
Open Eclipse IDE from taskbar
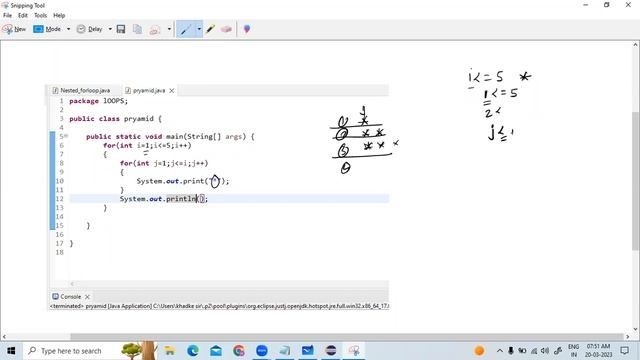331,351
